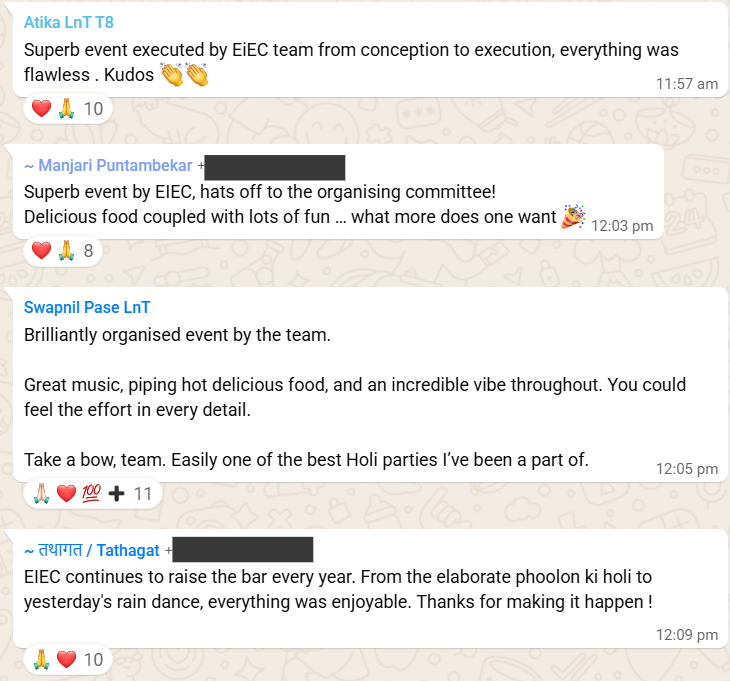Click folded hands reaction under Manjari's message

tap(65, 250)
